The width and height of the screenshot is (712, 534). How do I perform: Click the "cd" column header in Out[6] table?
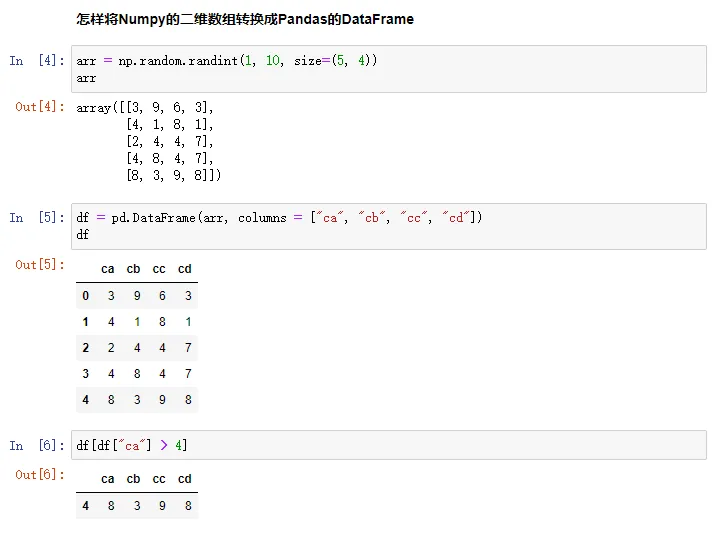185,479
